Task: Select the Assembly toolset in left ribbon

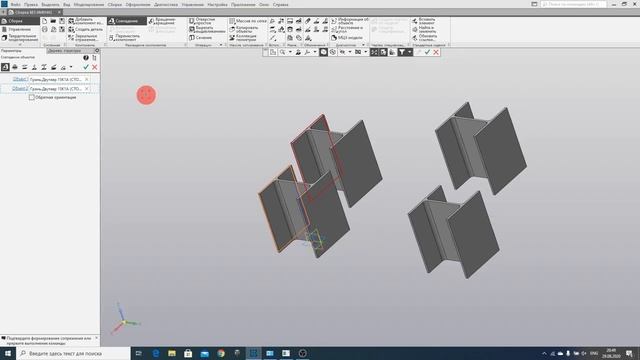Action: (20, 21)
